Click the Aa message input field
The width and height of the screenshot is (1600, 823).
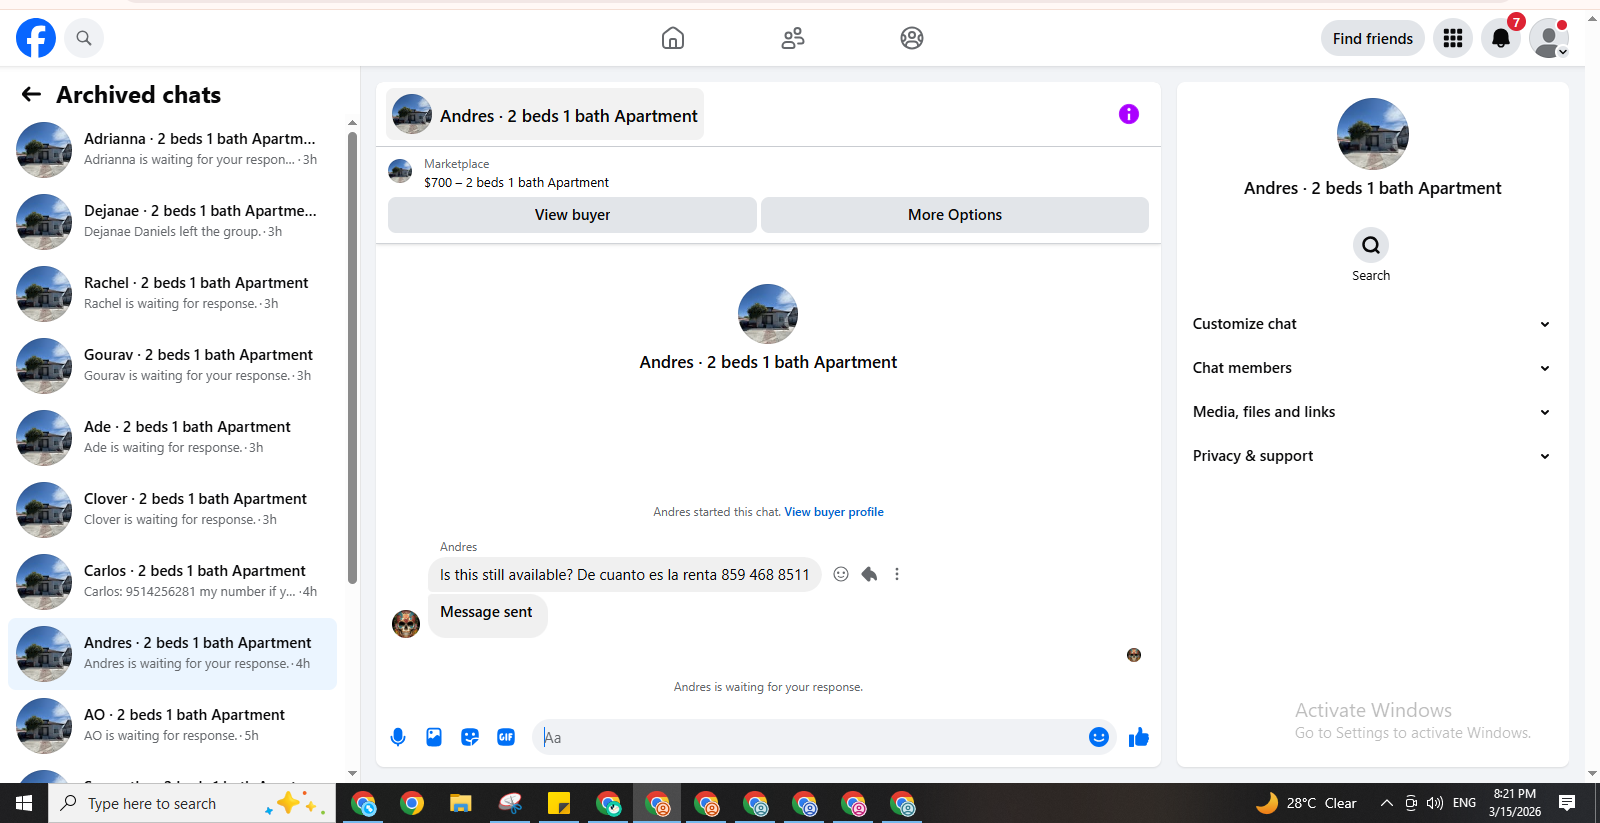(810, 737)
